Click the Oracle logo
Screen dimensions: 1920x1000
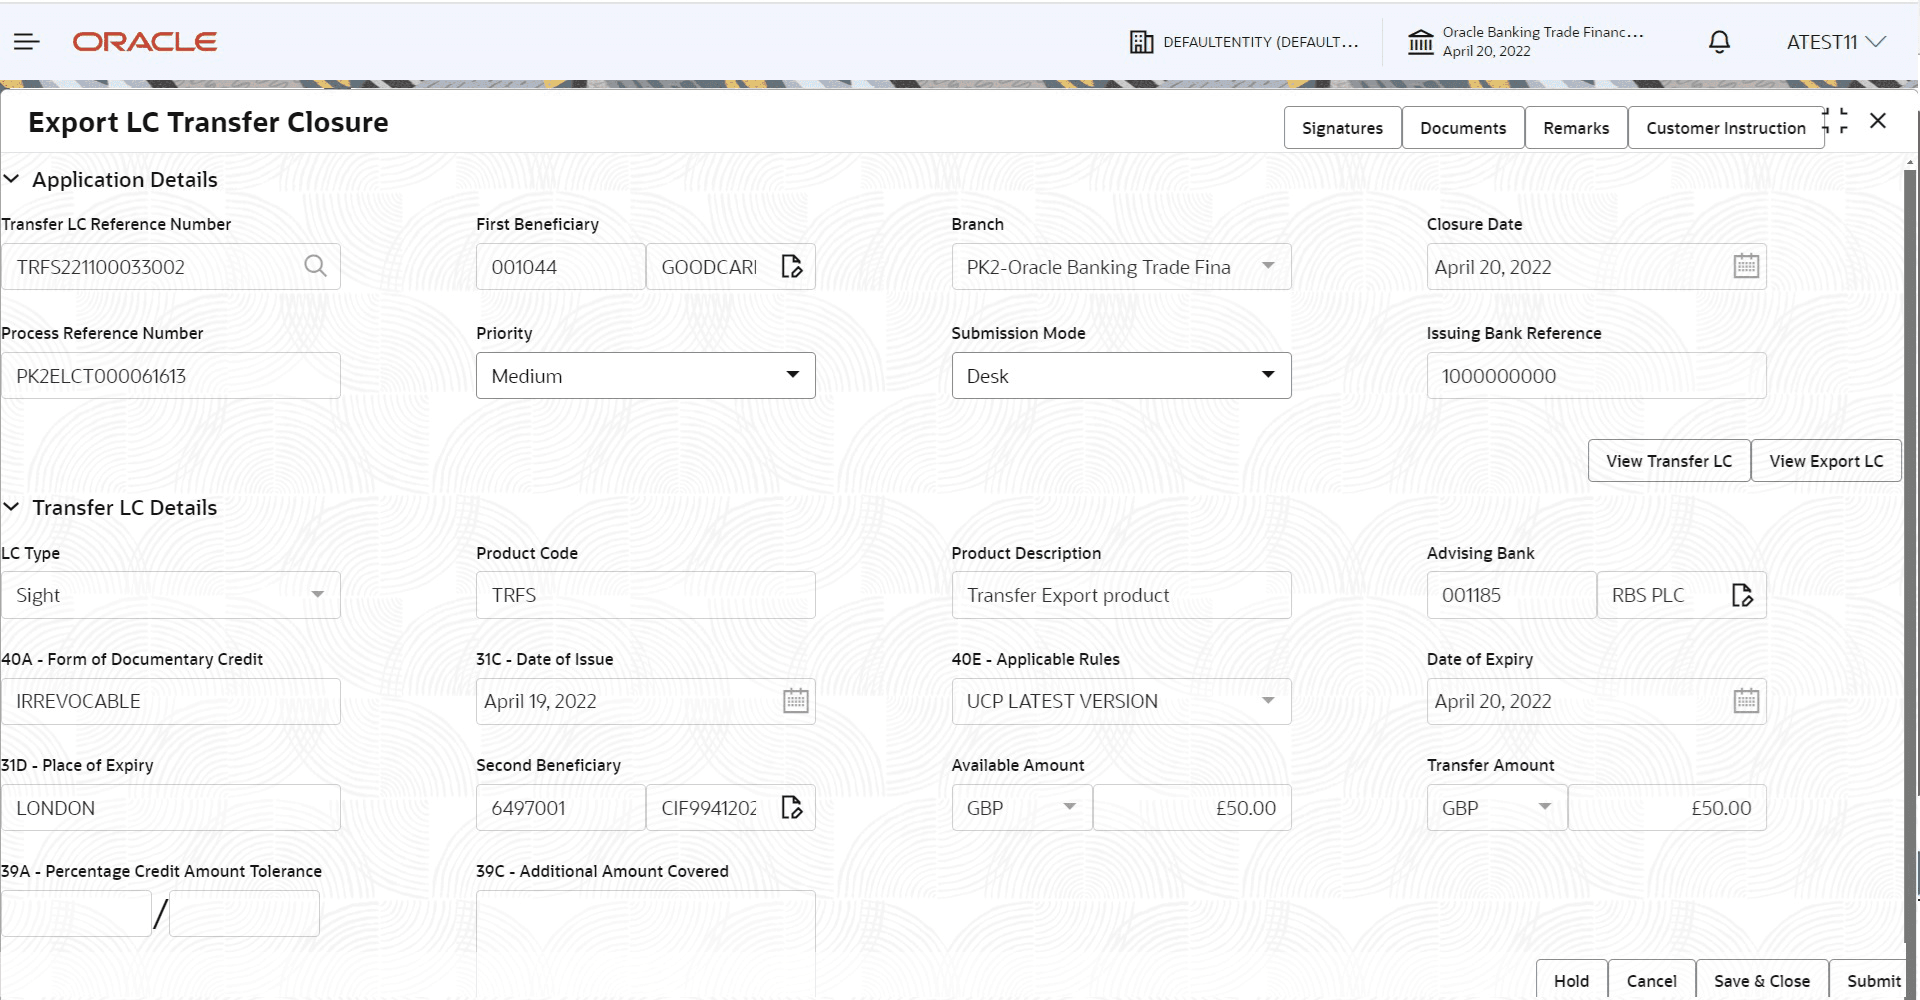pos(144,41)
